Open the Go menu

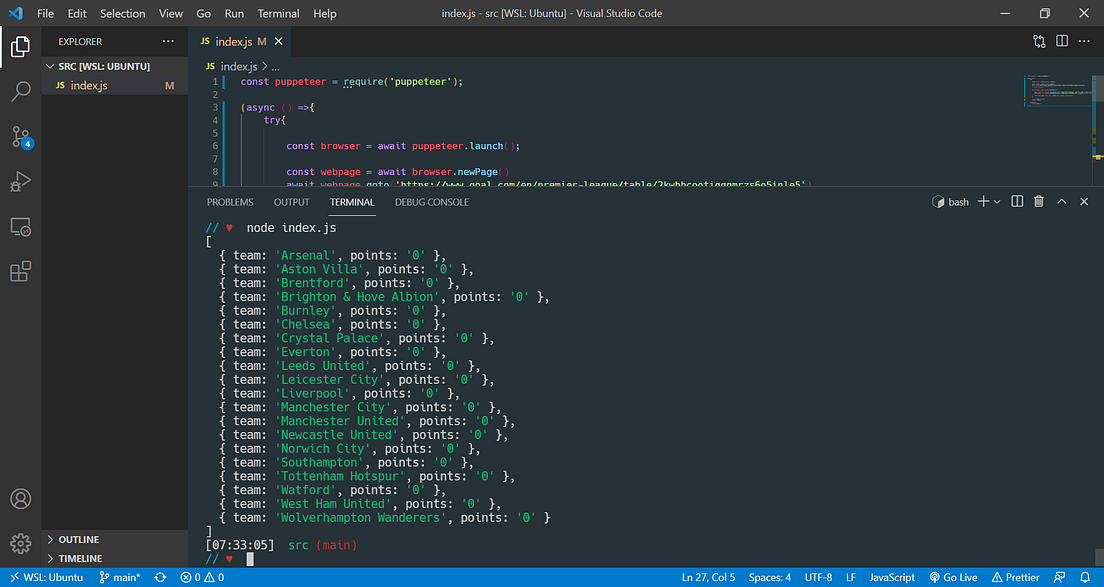coord(203,13)
